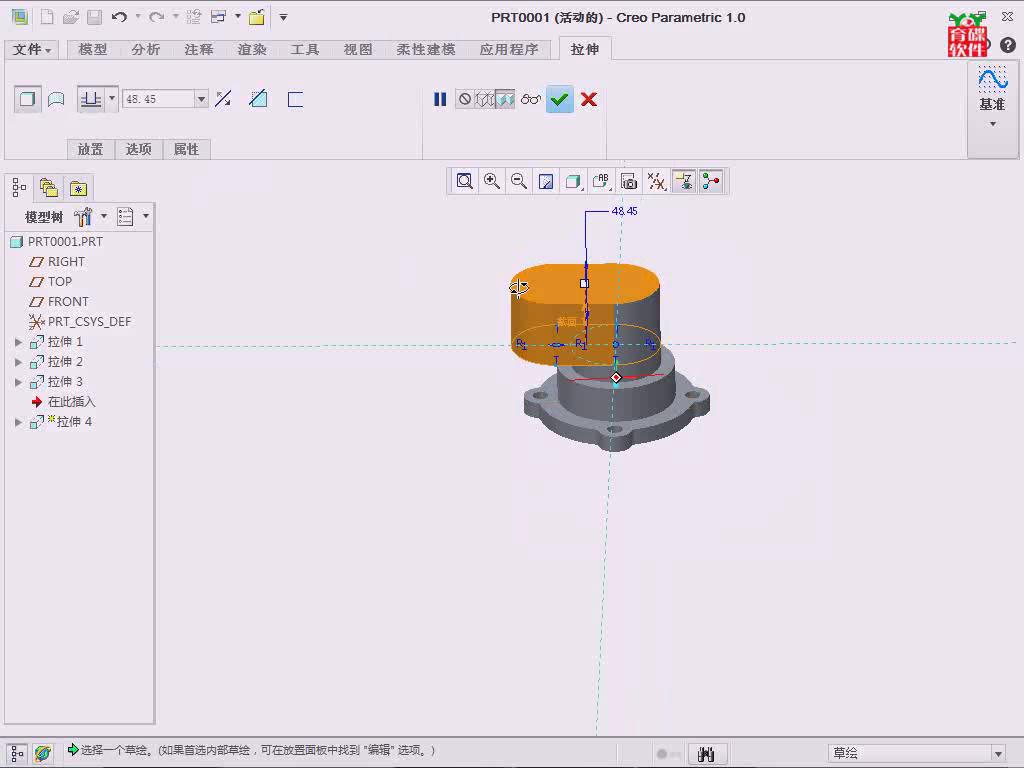
Task: Open the 放置 panel
Action: tap(90, 149)
